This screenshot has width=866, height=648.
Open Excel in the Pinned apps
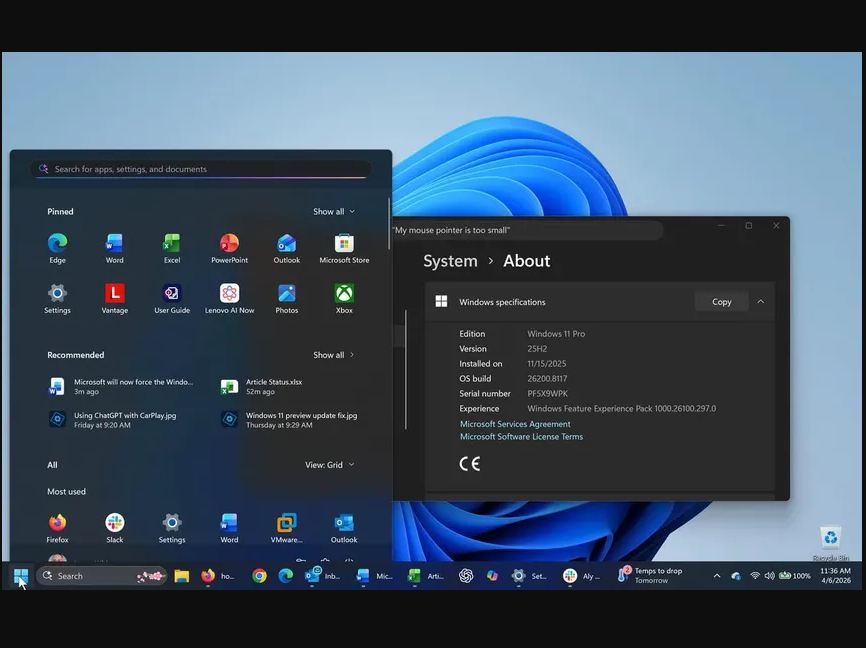[x=172, y=249]
